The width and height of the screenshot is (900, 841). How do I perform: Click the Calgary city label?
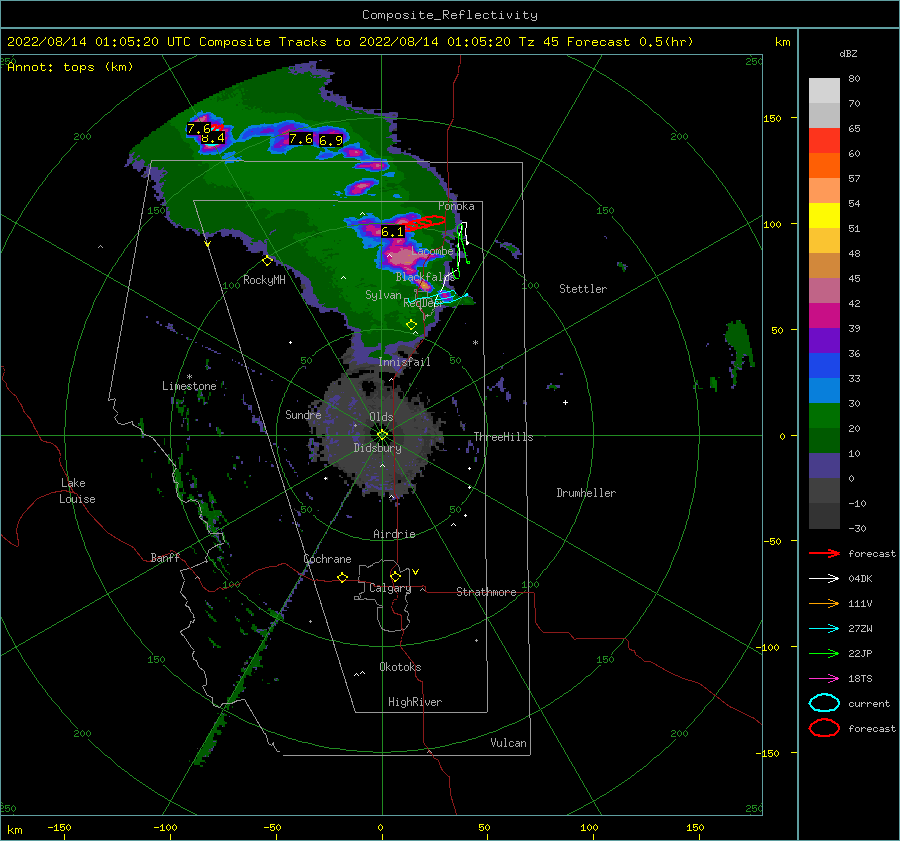(x=390, y=588)
